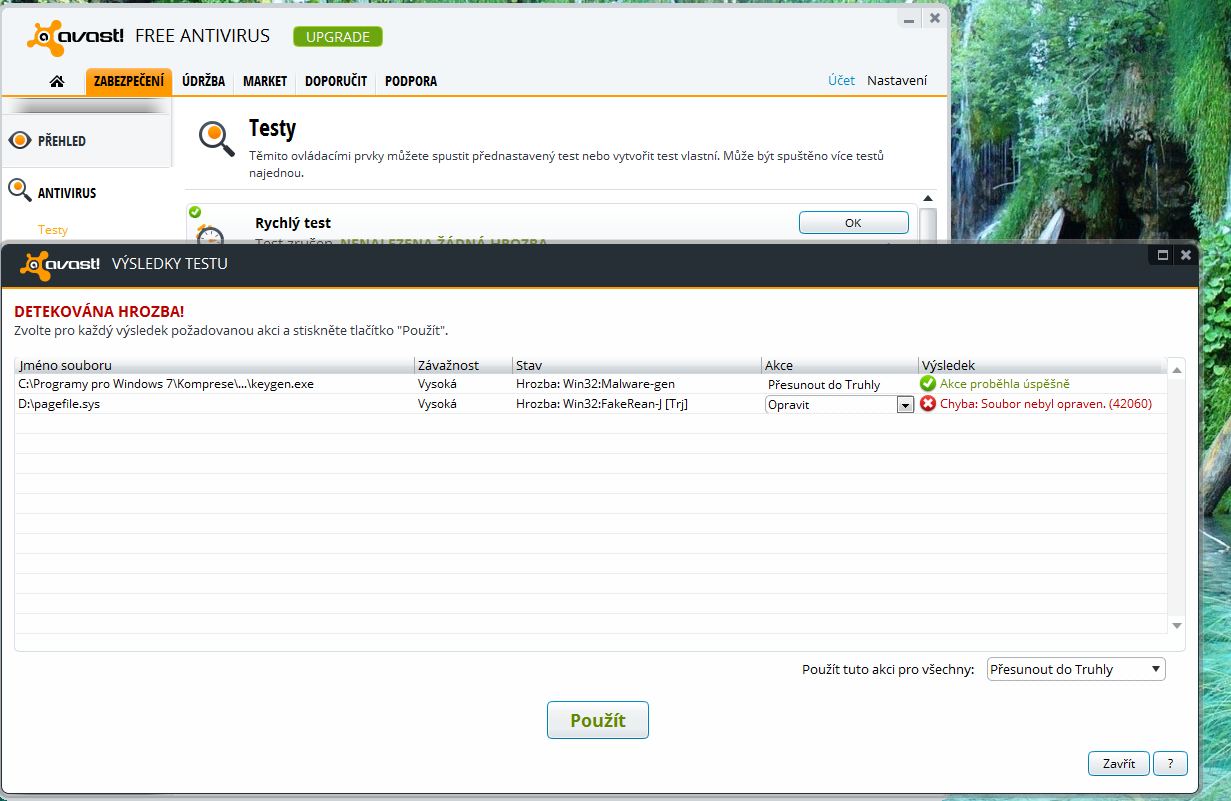Click Hrozba: Win32:Malware-gen cell

coord(596,384)
